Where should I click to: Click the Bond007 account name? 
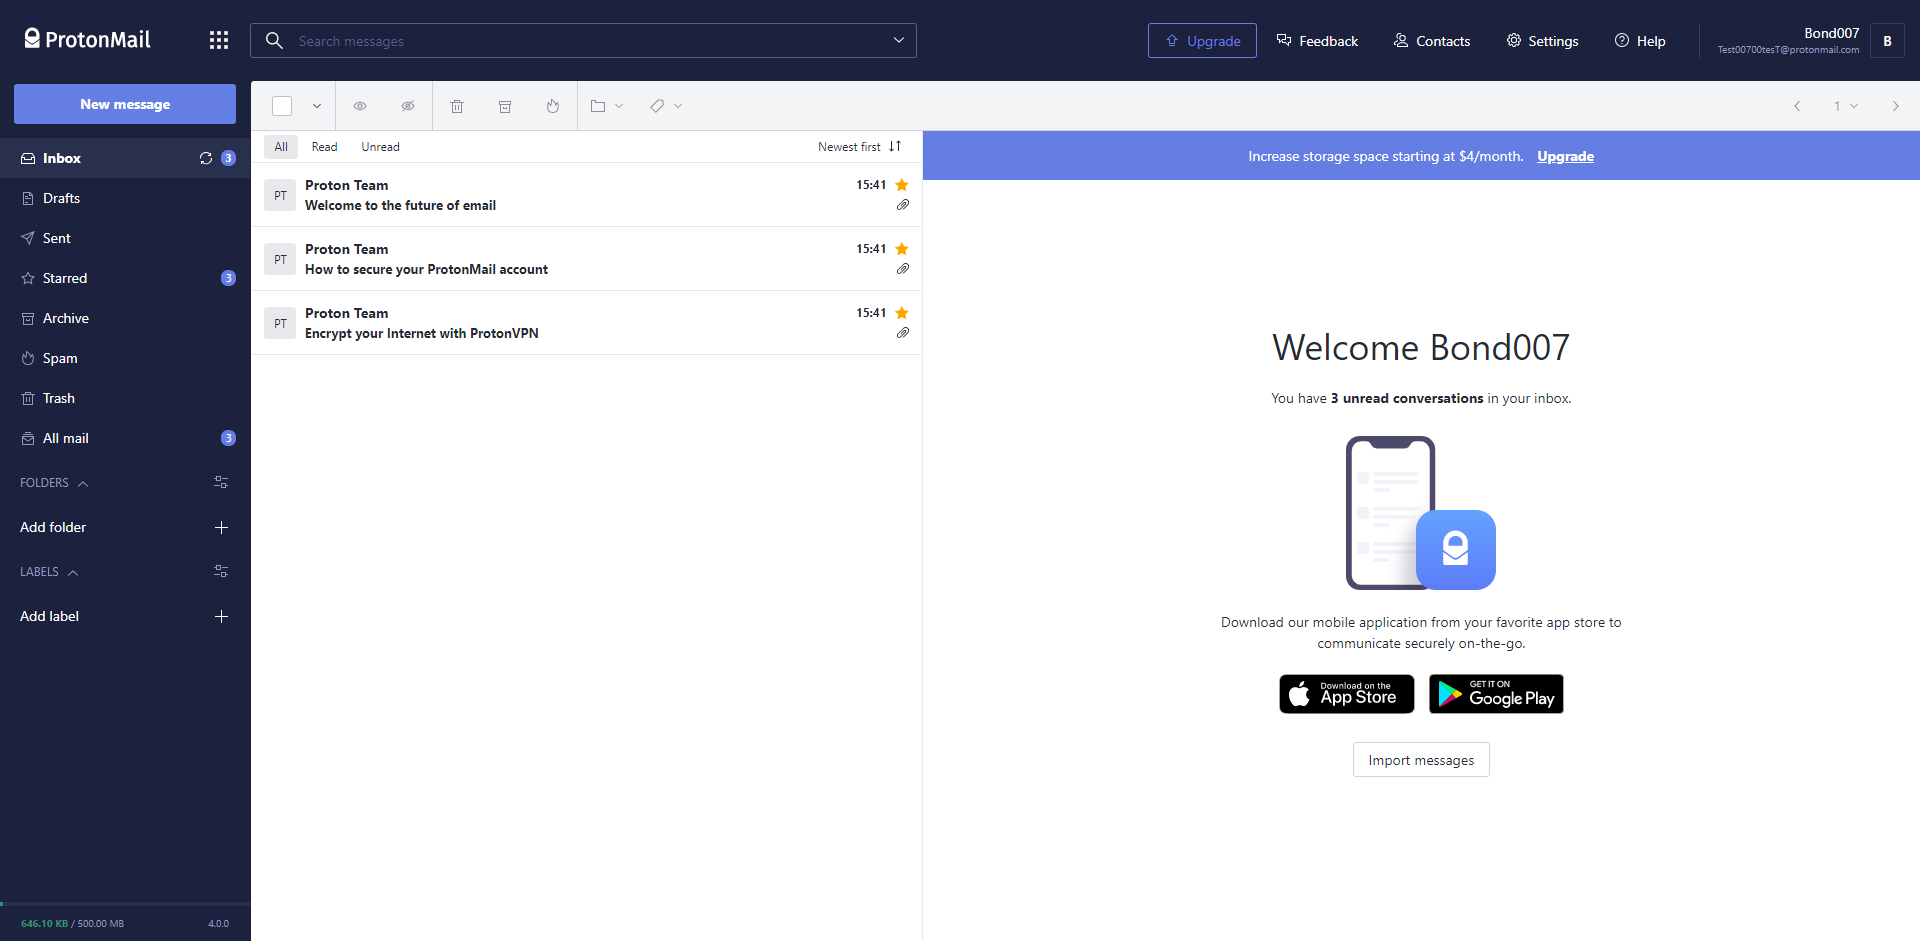point(1831,33)
